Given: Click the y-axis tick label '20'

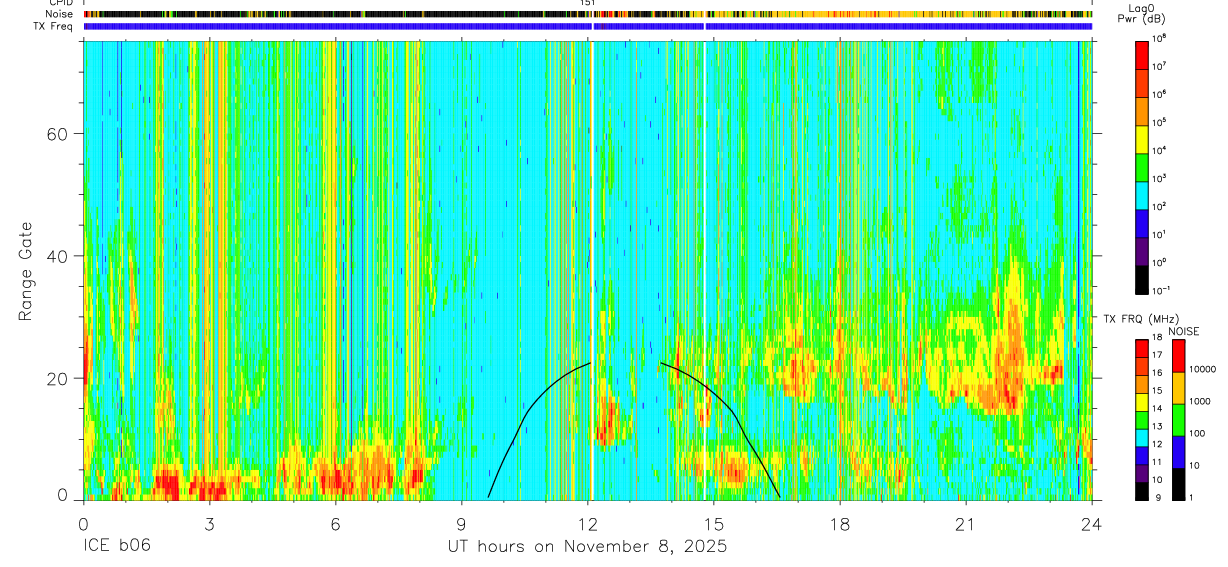Looking at the screenshot, I should pyautogui.click(x=58, y=378).
